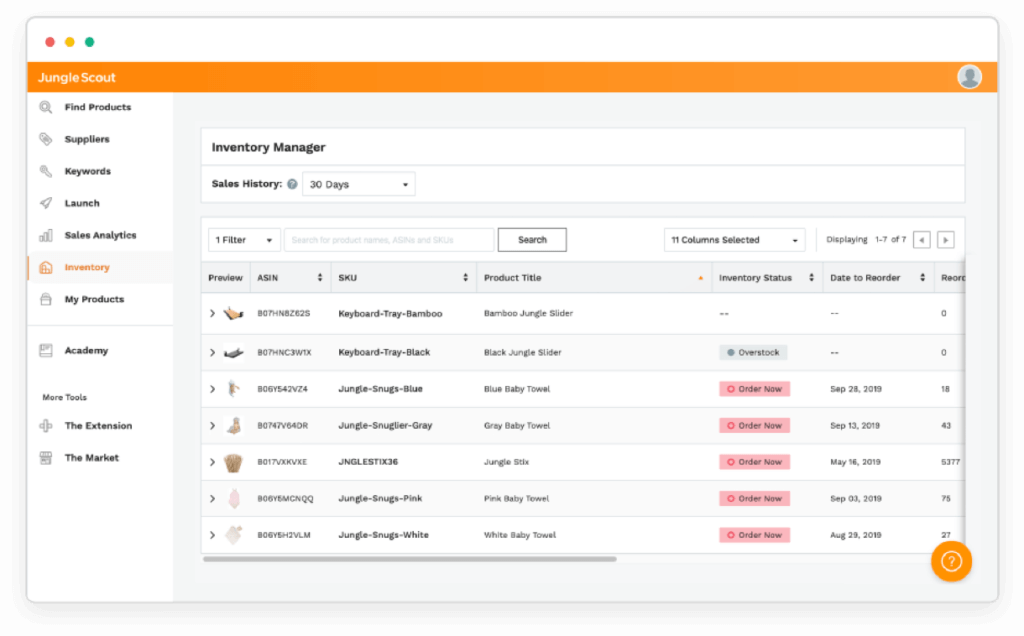Click the Gray Baby Towel thumbnail
Viewport: 1024px width, 636px height.
point(234,426)
